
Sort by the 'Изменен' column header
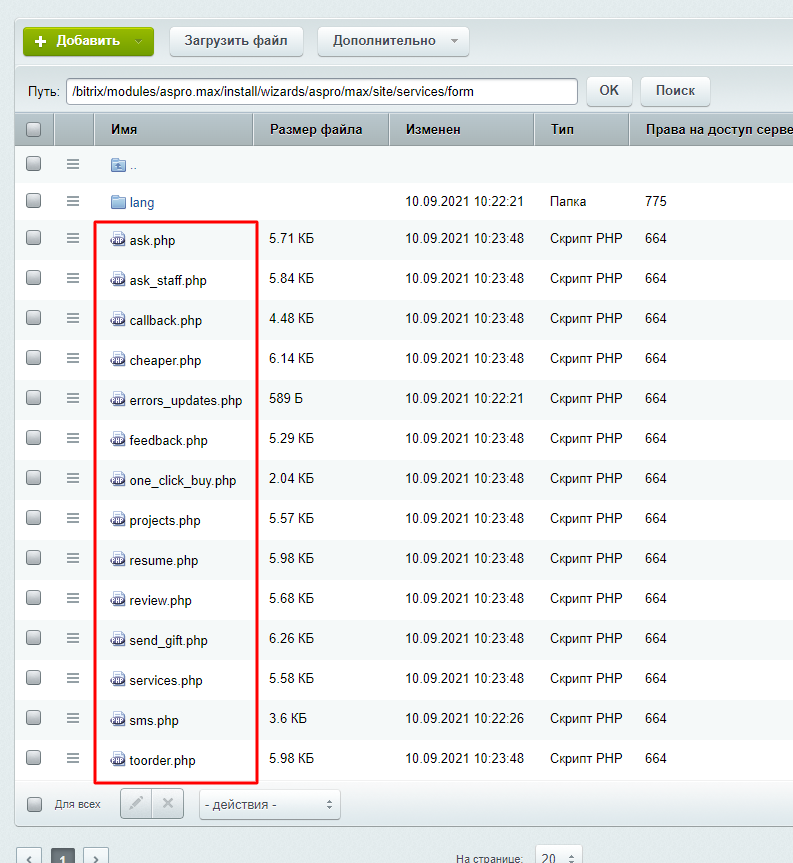433,129
